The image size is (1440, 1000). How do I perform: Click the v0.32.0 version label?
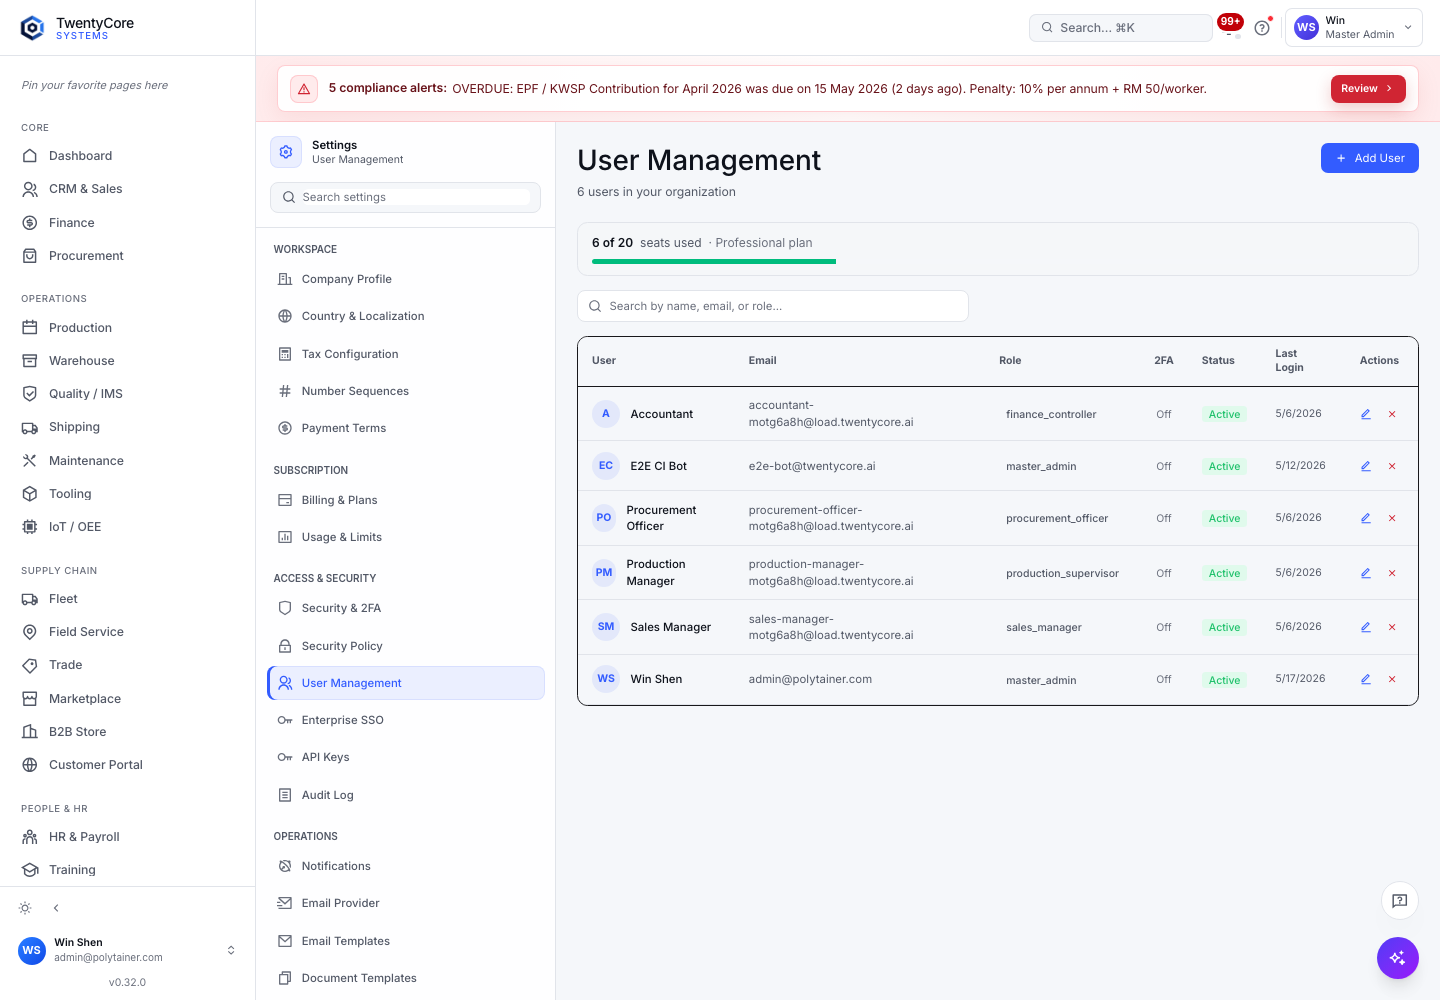click(x=127, y=982)
